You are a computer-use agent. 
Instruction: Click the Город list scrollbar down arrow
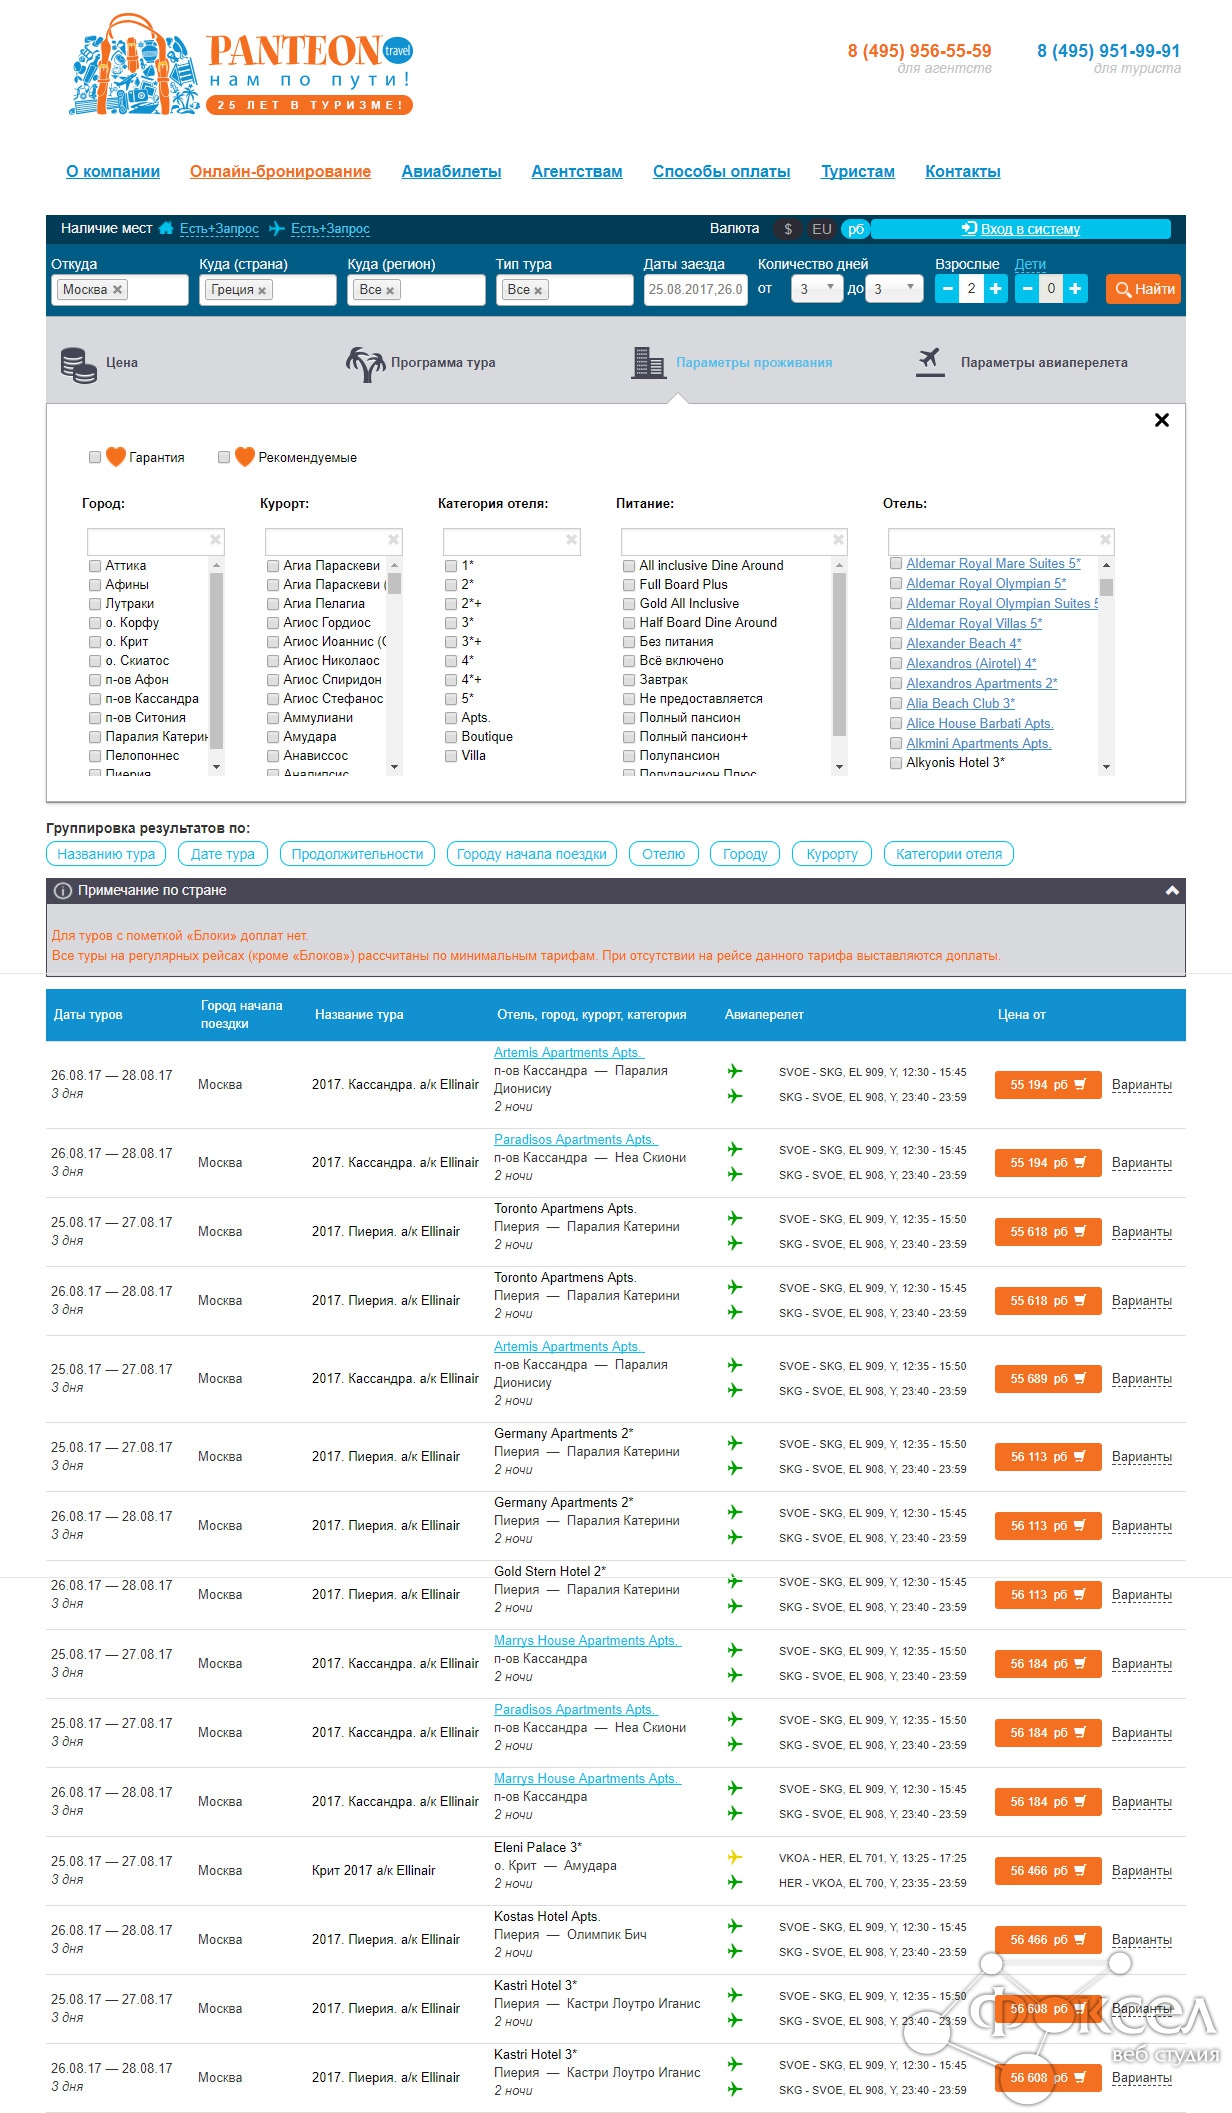click(216, 767)
